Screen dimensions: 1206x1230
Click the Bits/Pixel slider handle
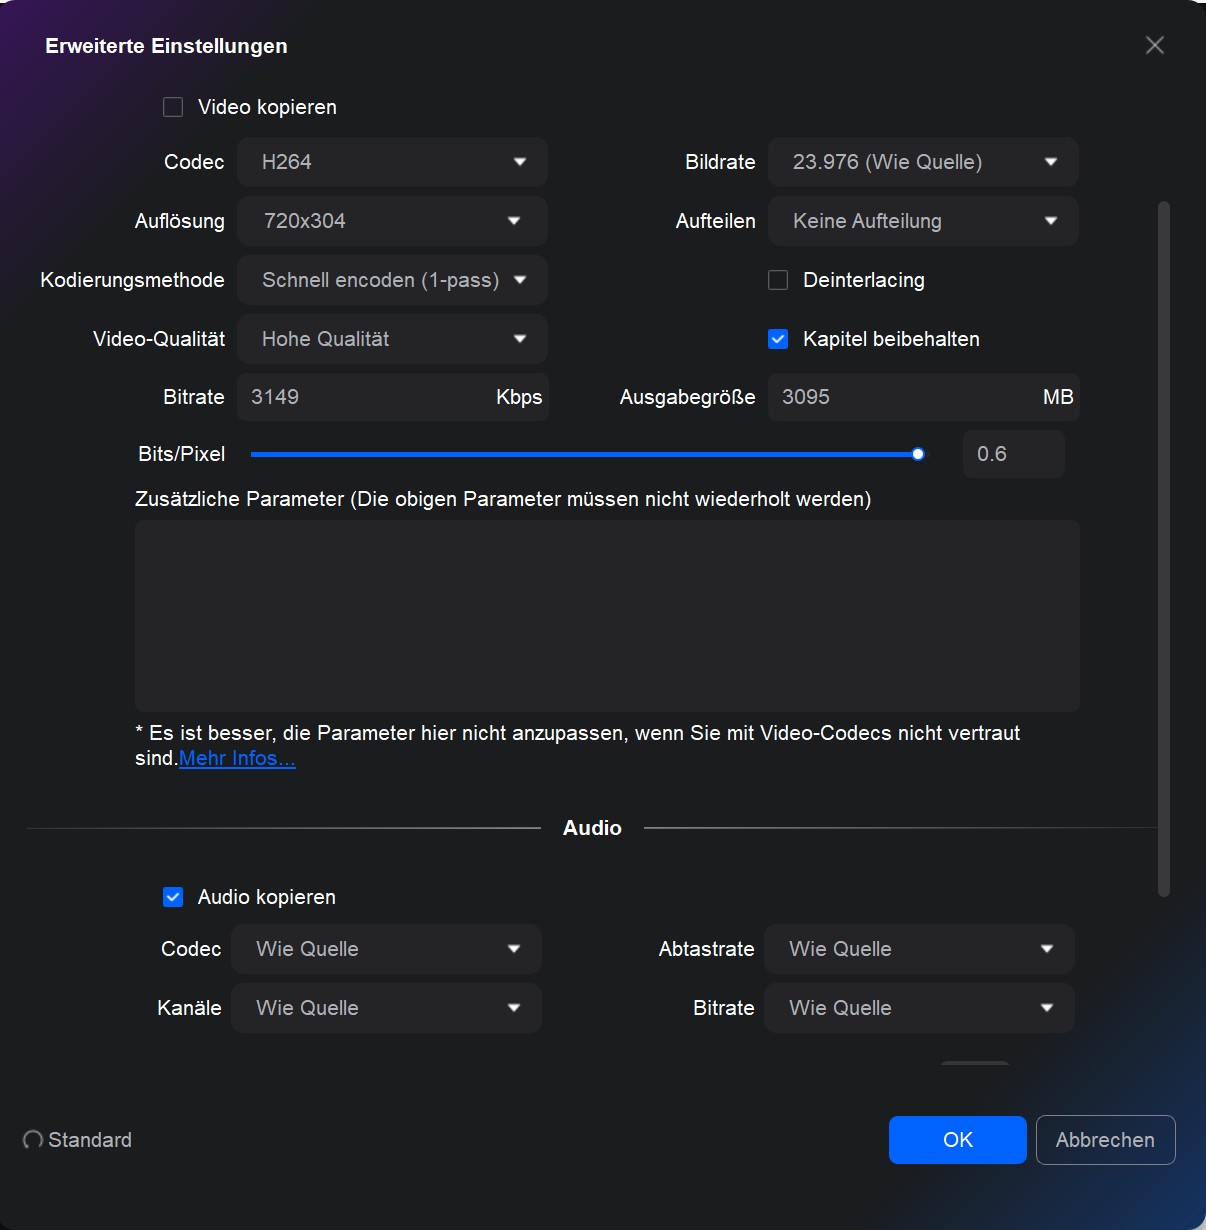[918, 454]
